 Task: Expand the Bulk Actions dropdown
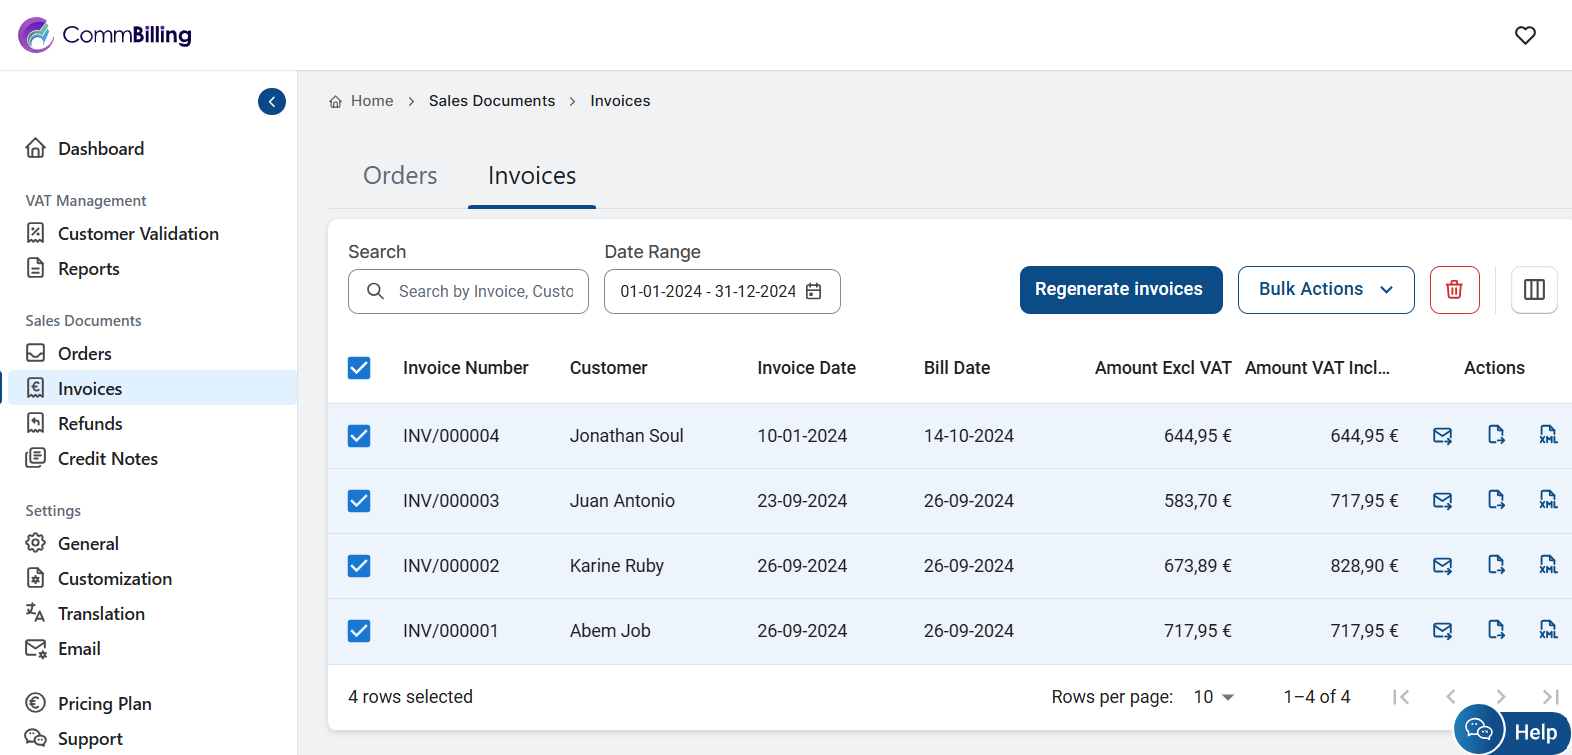(1325, 290)
